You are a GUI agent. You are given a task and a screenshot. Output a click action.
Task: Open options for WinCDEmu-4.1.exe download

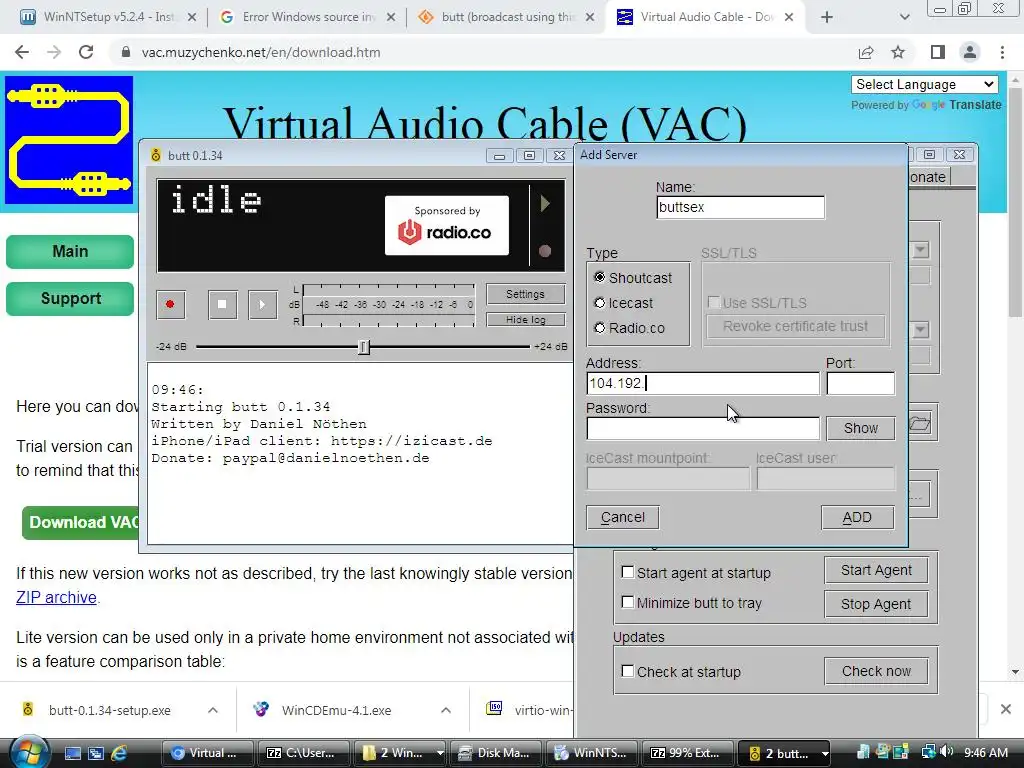pyautogui.click(x=446, y=710)
